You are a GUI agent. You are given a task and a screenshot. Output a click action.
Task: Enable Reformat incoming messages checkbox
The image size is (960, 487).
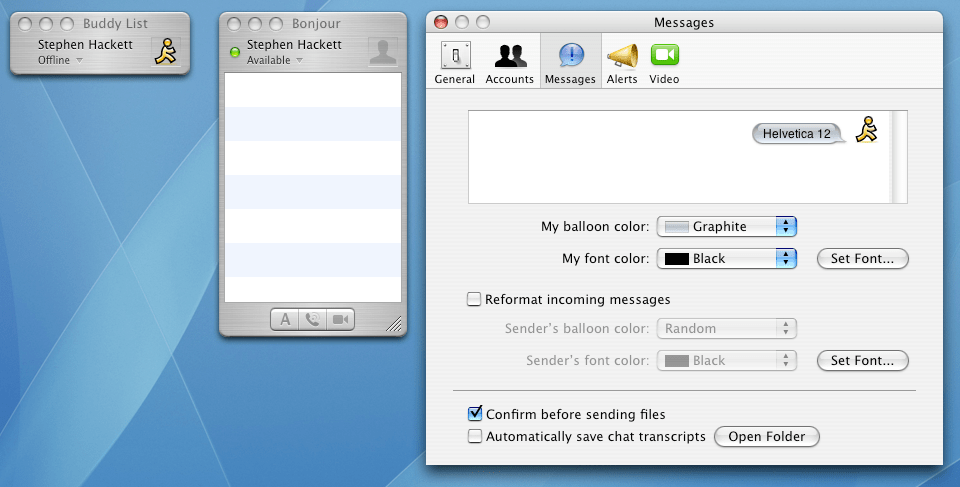(474, 300)
